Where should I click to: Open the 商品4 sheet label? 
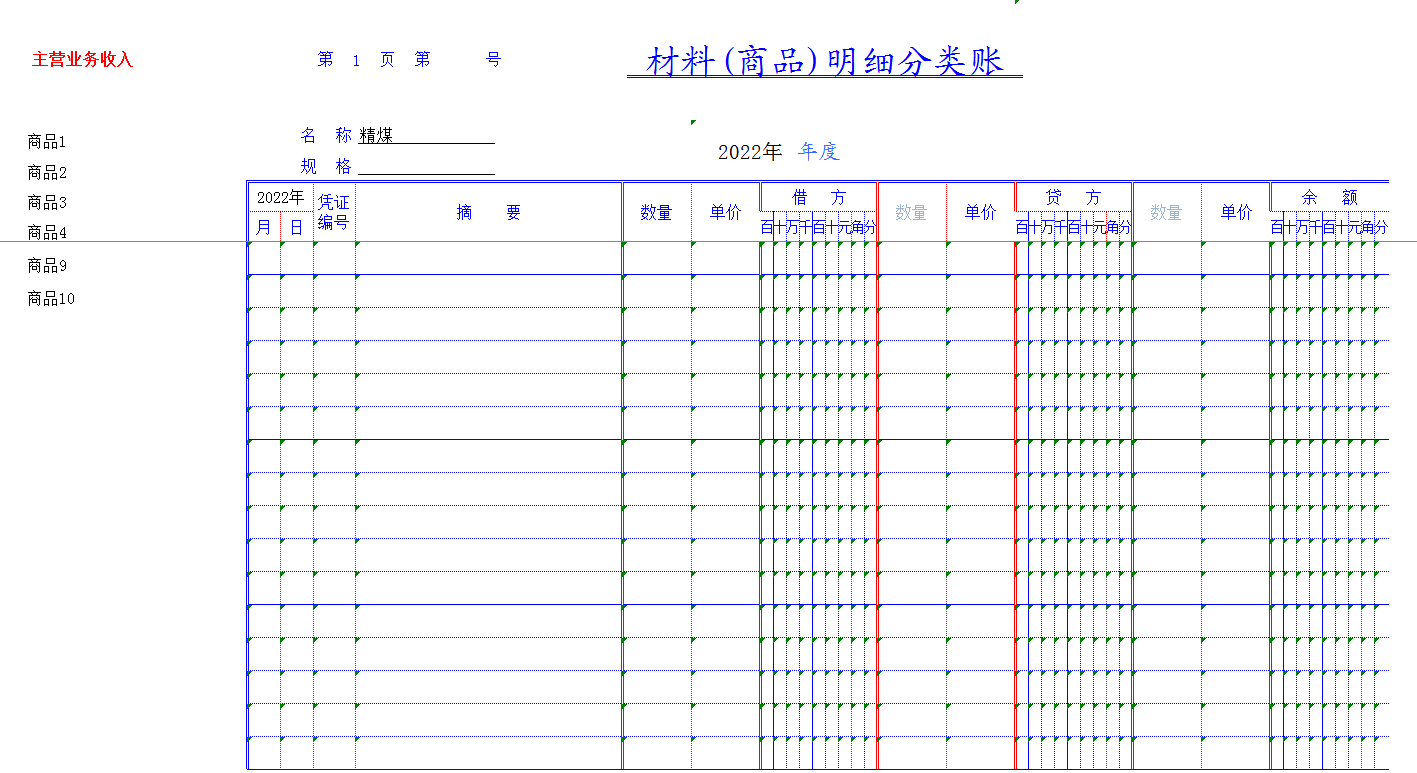46,231
